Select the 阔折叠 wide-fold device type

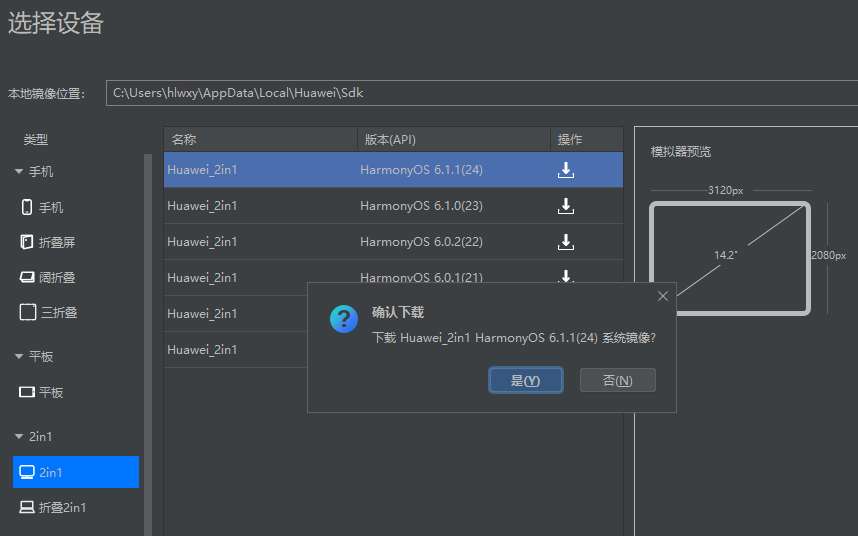pyautogui.click(x=47, y=277)
